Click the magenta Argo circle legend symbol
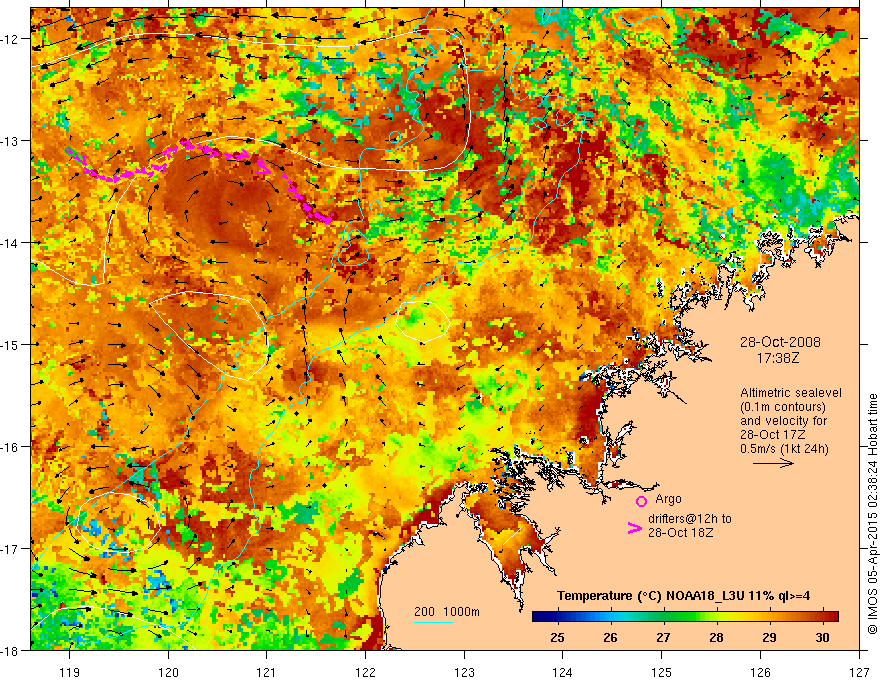 point(641,501)
